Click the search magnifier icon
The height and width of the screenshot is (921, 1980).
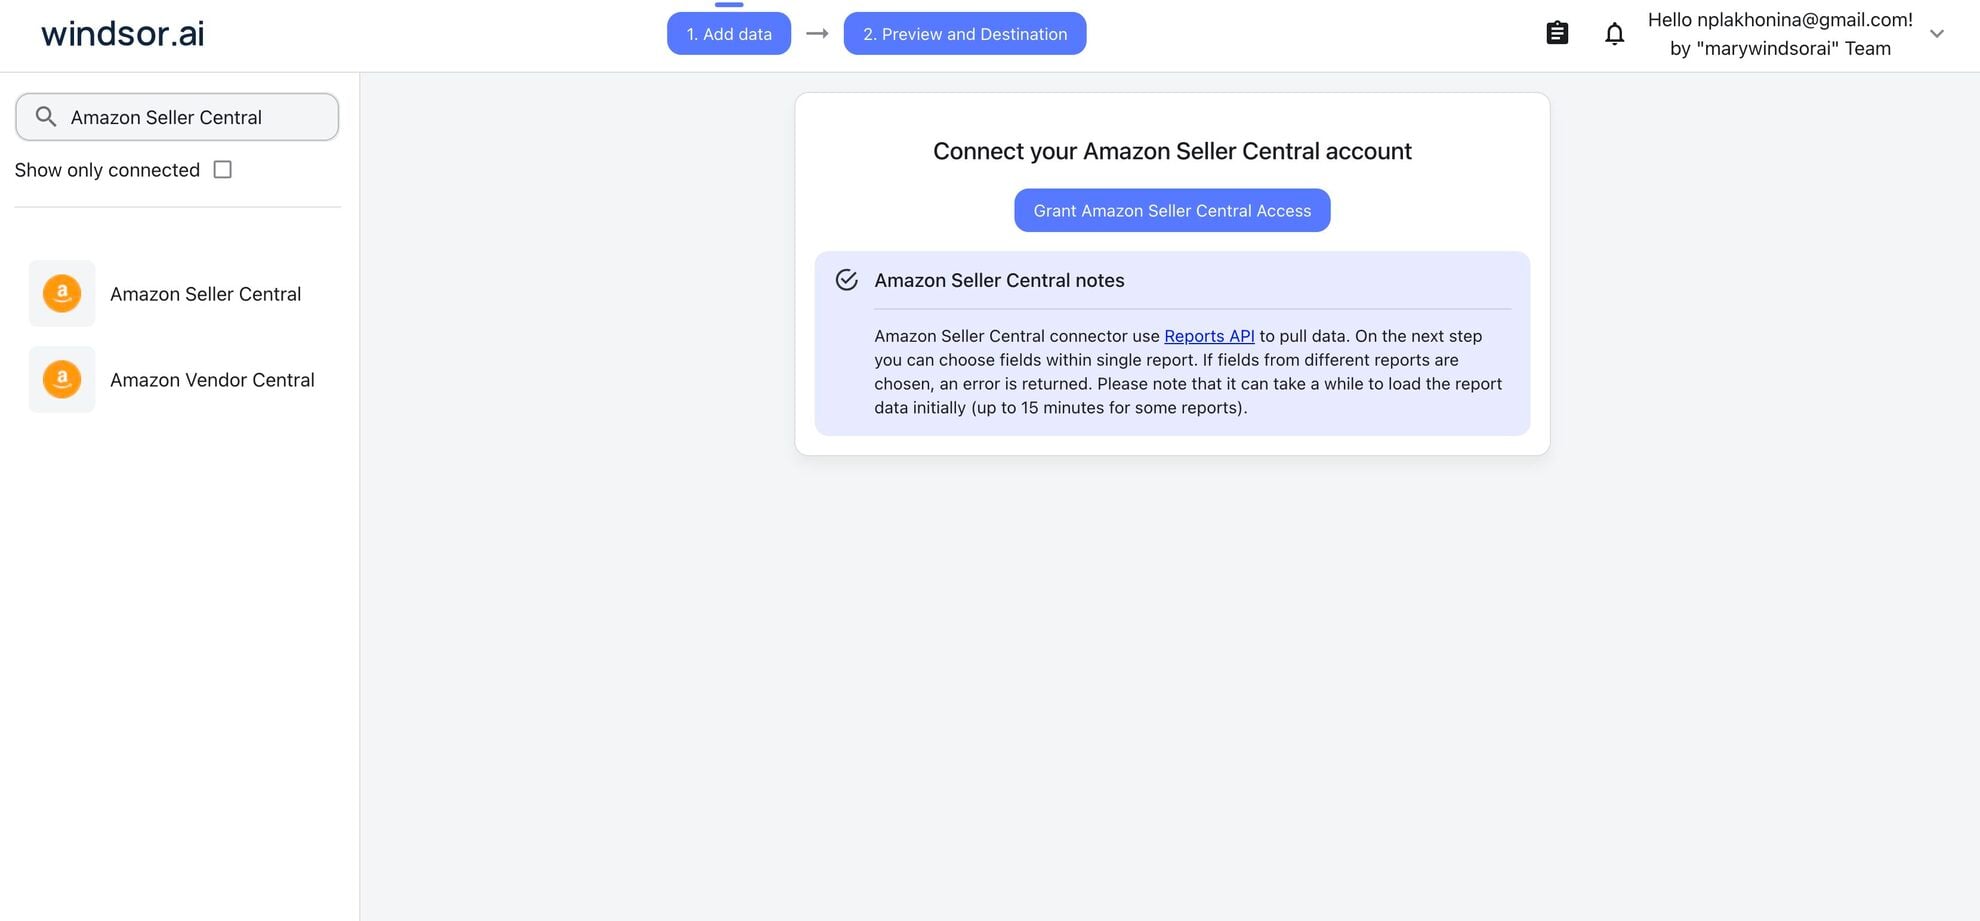[45, 116]
